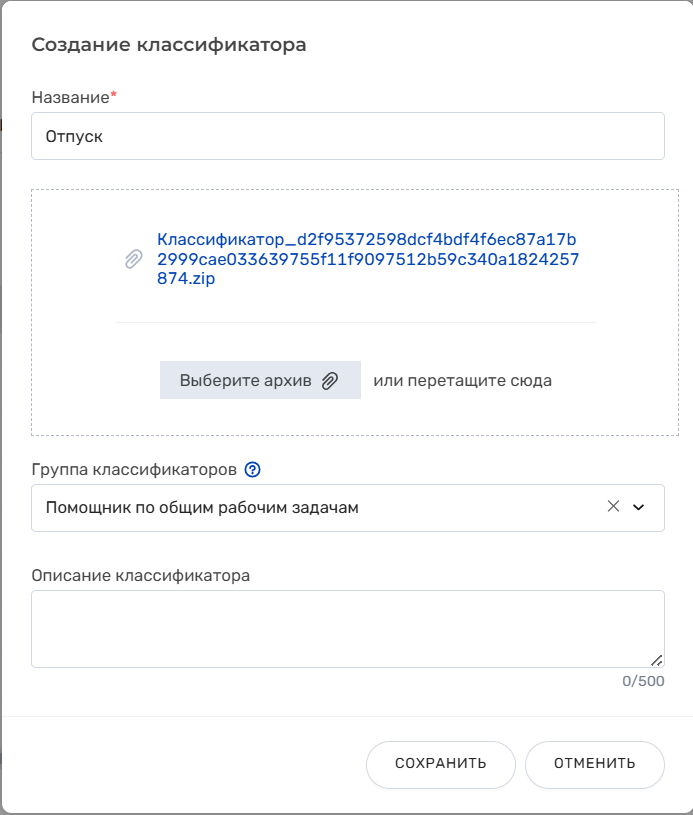This screenshot has width=693, height=815.
Task: Save the classifier with СОХРАНИТЬ
Action: pyautogui.click(x=441, y=765)
